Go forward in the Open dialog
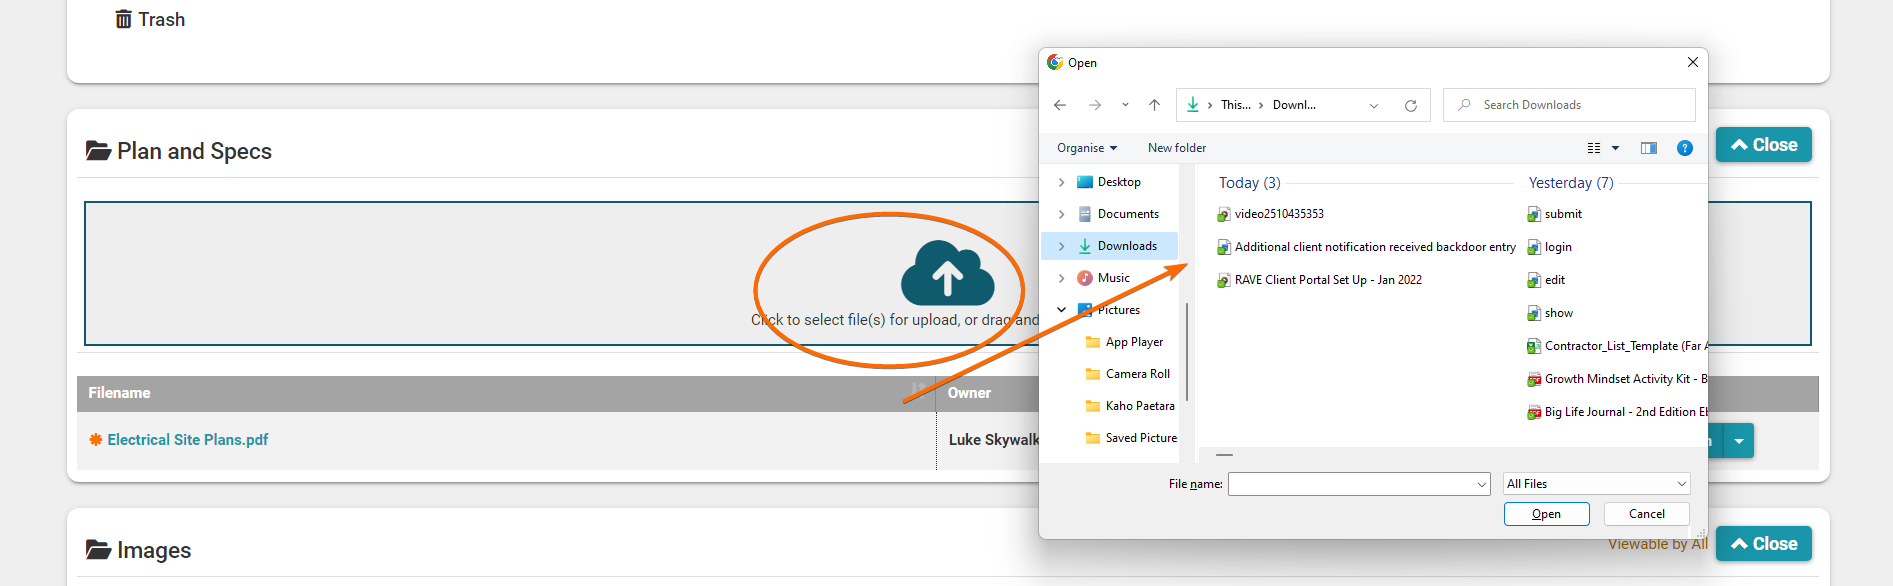 click(1095, 105)
